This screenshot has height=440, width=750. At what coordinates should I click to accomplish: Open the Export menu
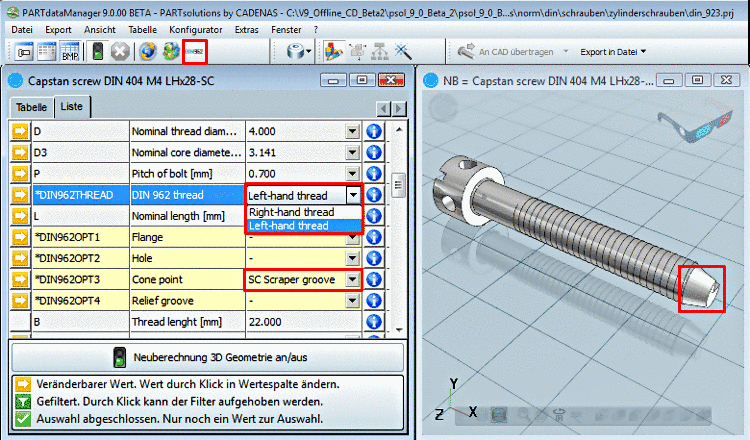(x=58, y=30)
